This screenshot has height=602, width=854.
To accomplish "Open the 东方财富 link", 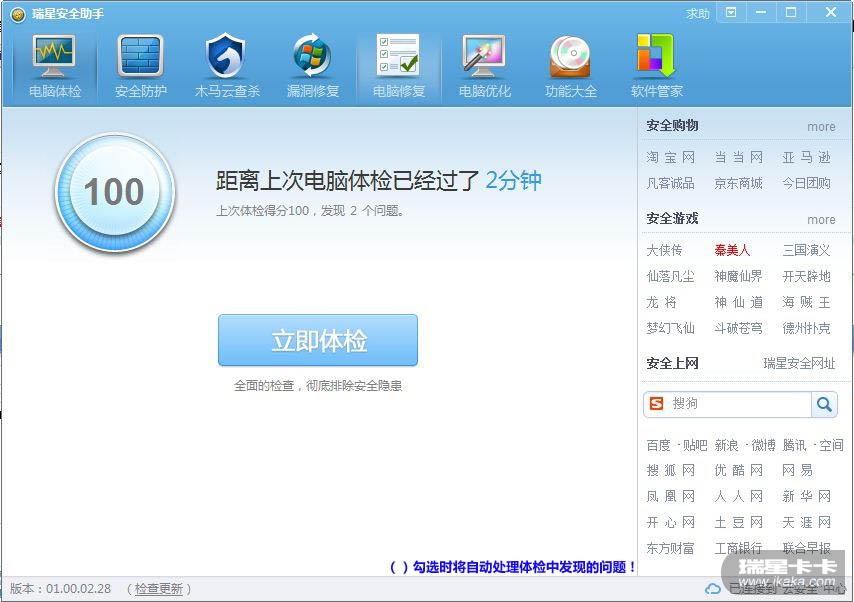I will coord(670,549).
